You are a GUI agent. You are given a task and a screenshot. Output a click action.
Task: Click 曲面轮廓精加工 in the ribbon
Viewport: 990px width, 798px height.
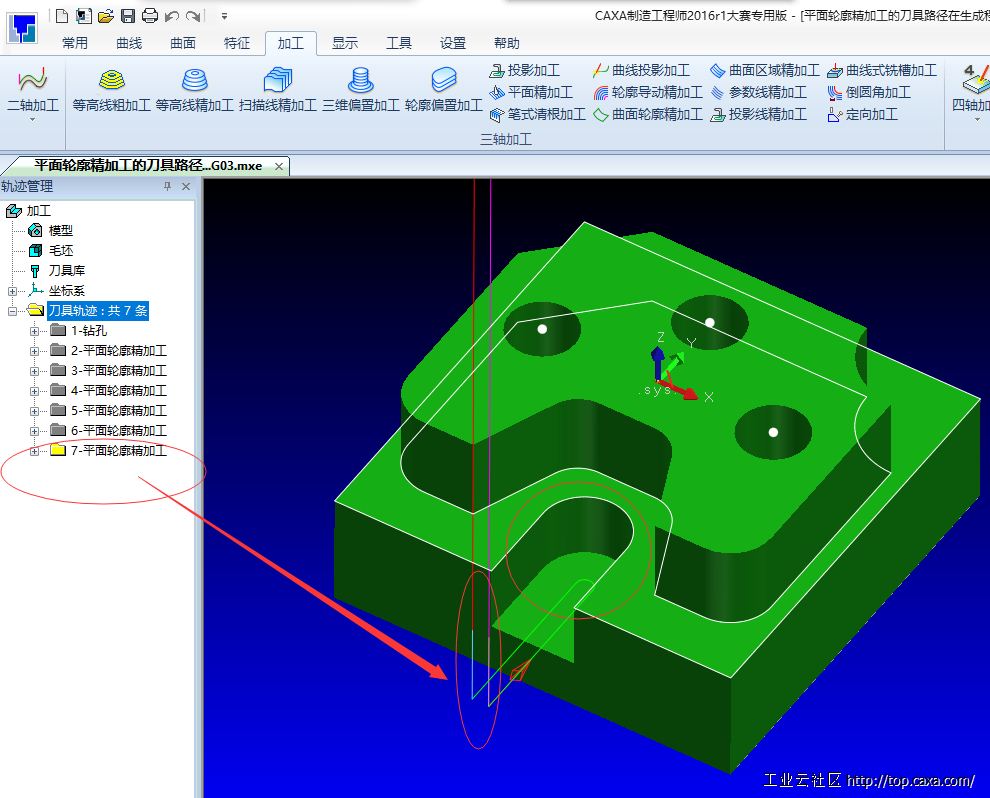pyautogui.click(x=648, y=115)
